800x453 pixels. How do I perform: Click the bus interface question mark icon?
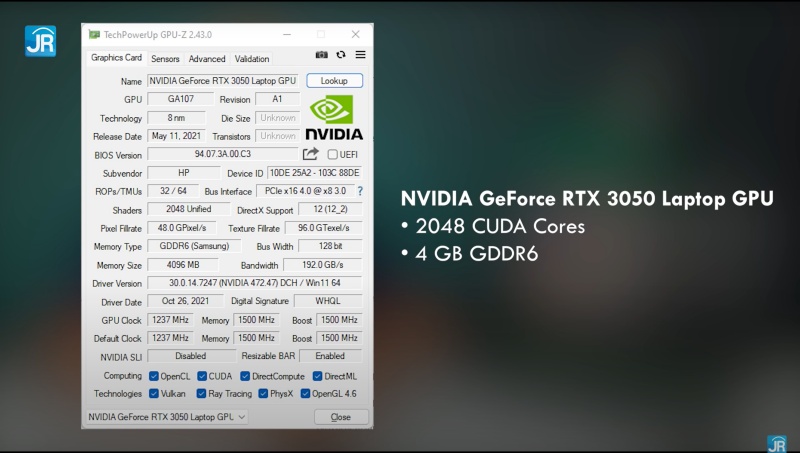(359, 191)
